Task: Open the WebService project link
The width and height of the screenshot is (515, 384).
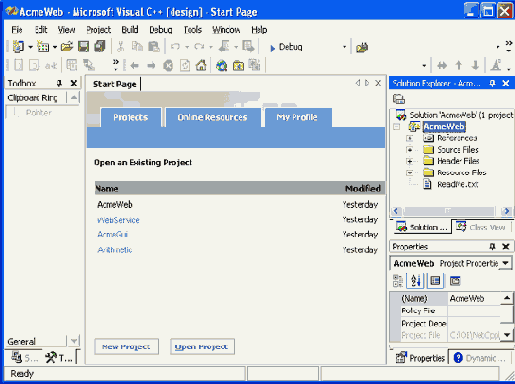Action: pyautogui.click(x=118, y=220)
